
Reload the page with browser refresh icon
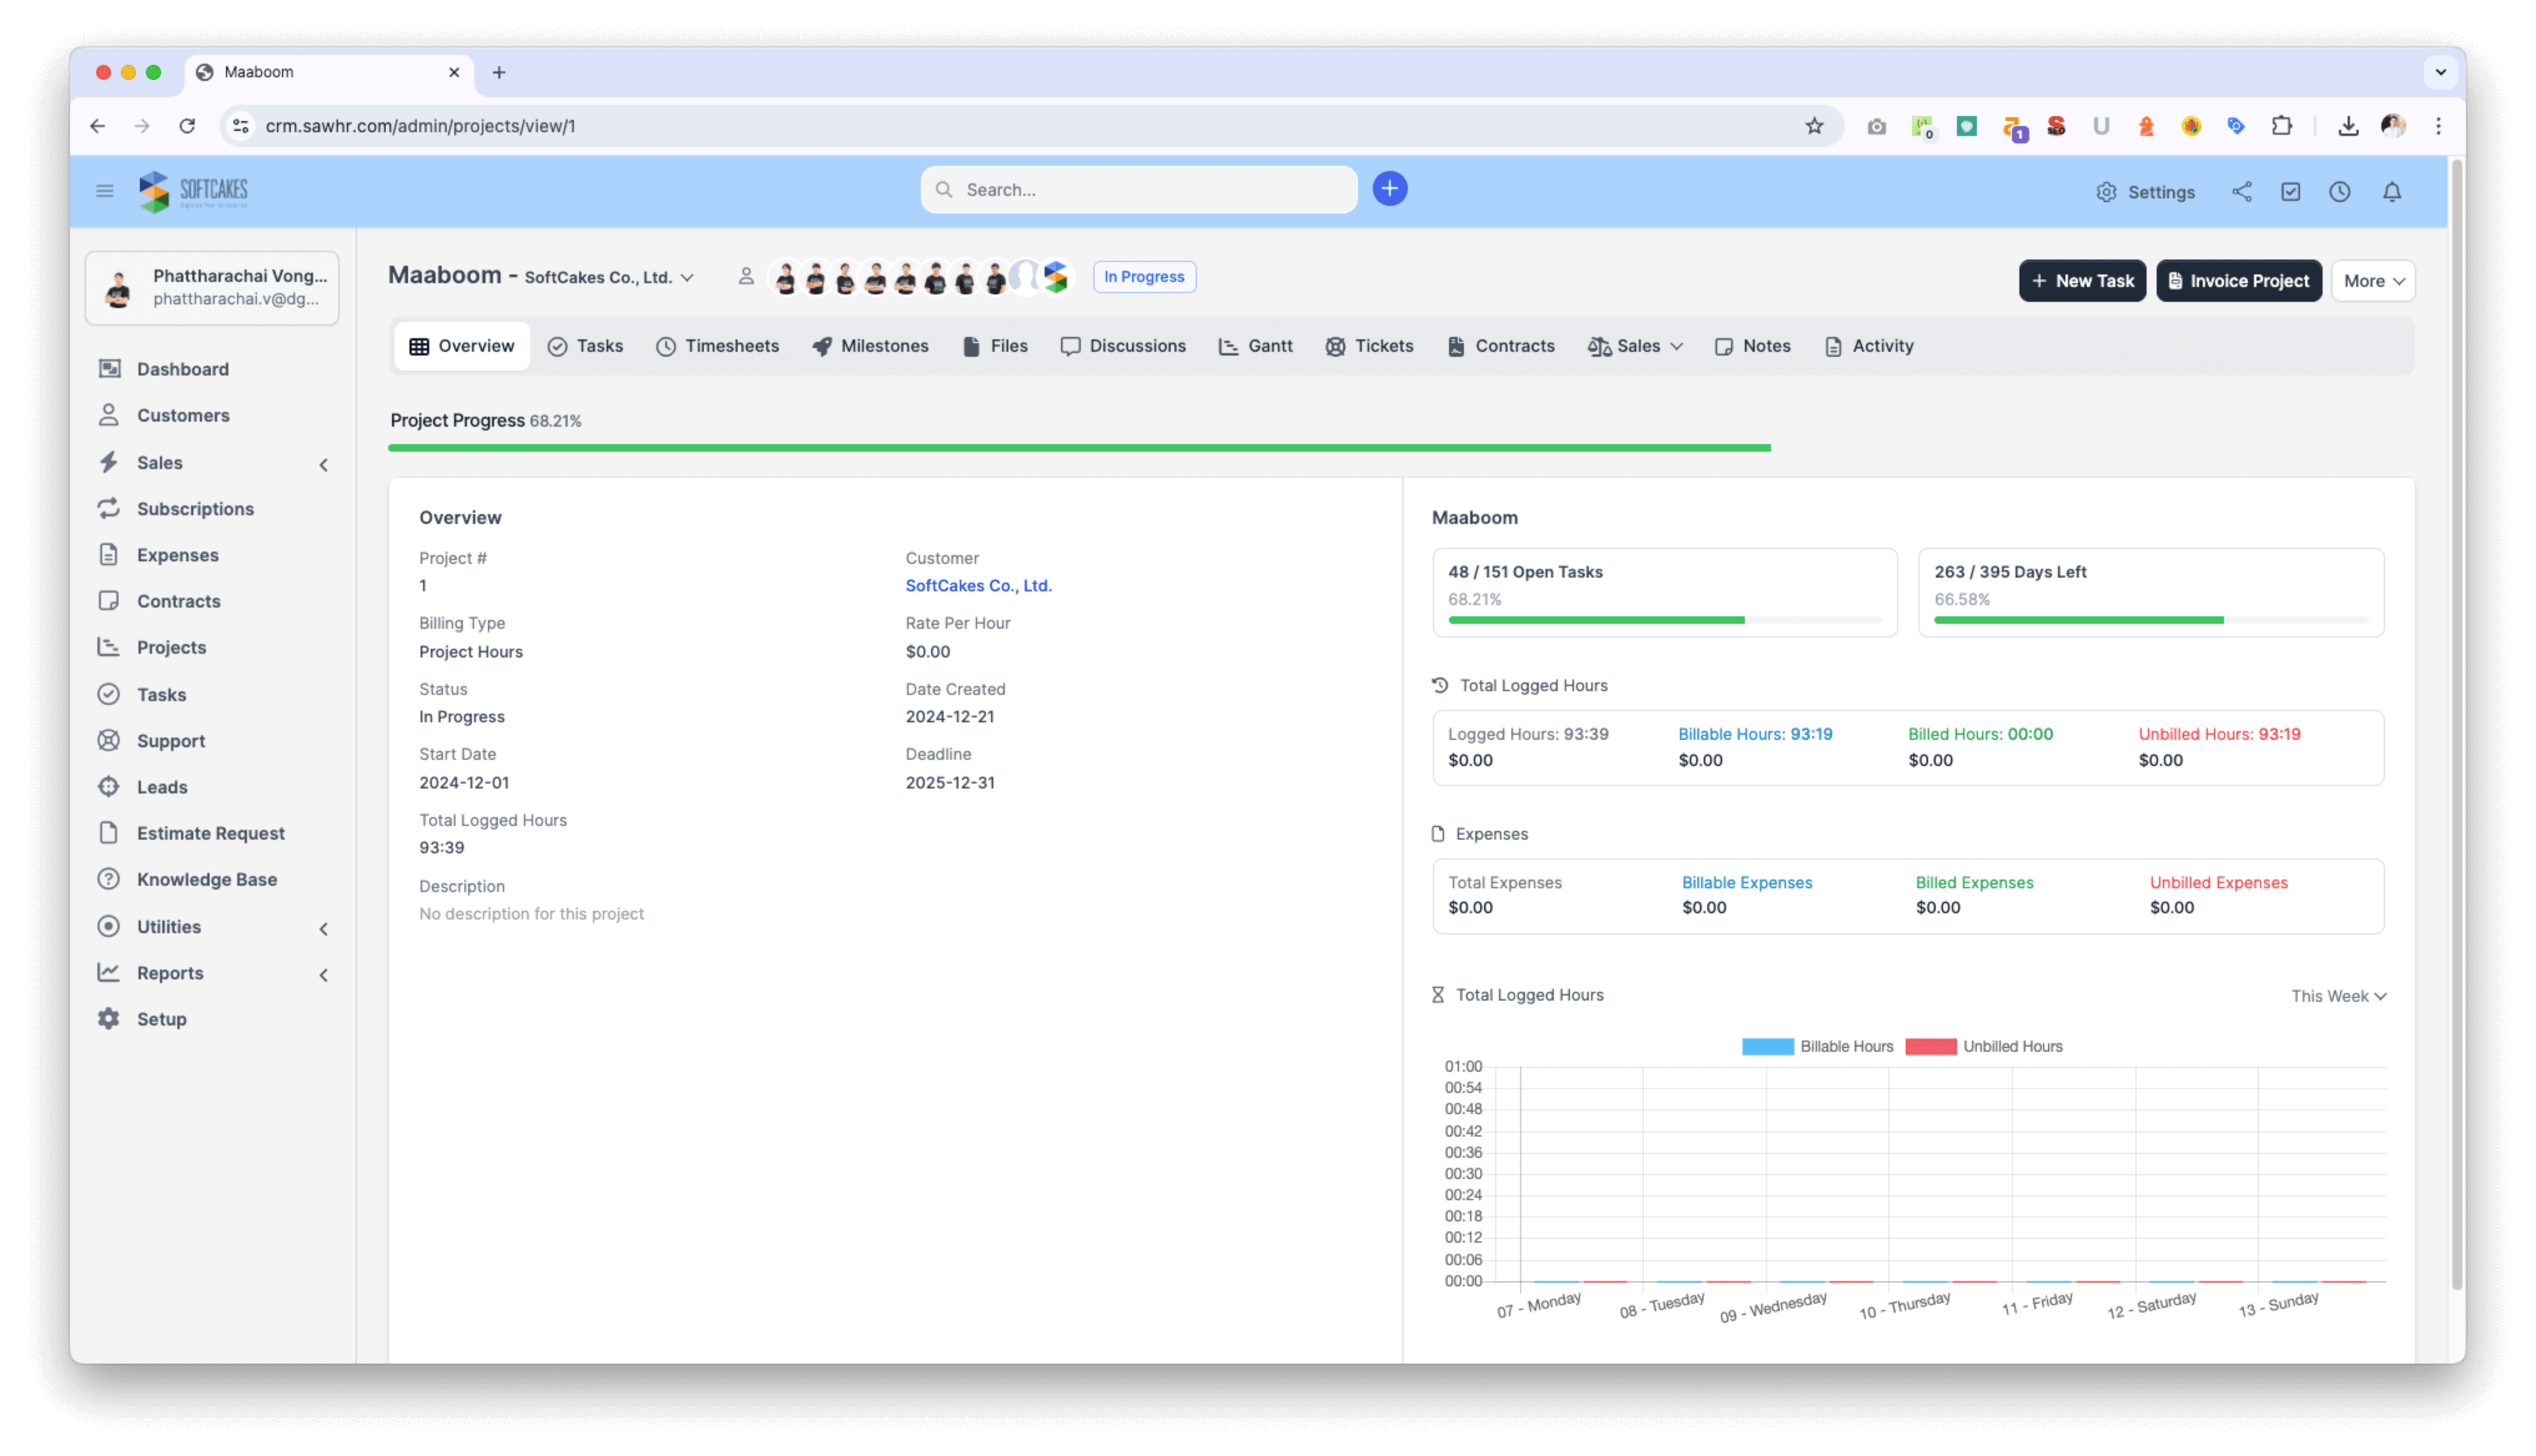[187, 126]
